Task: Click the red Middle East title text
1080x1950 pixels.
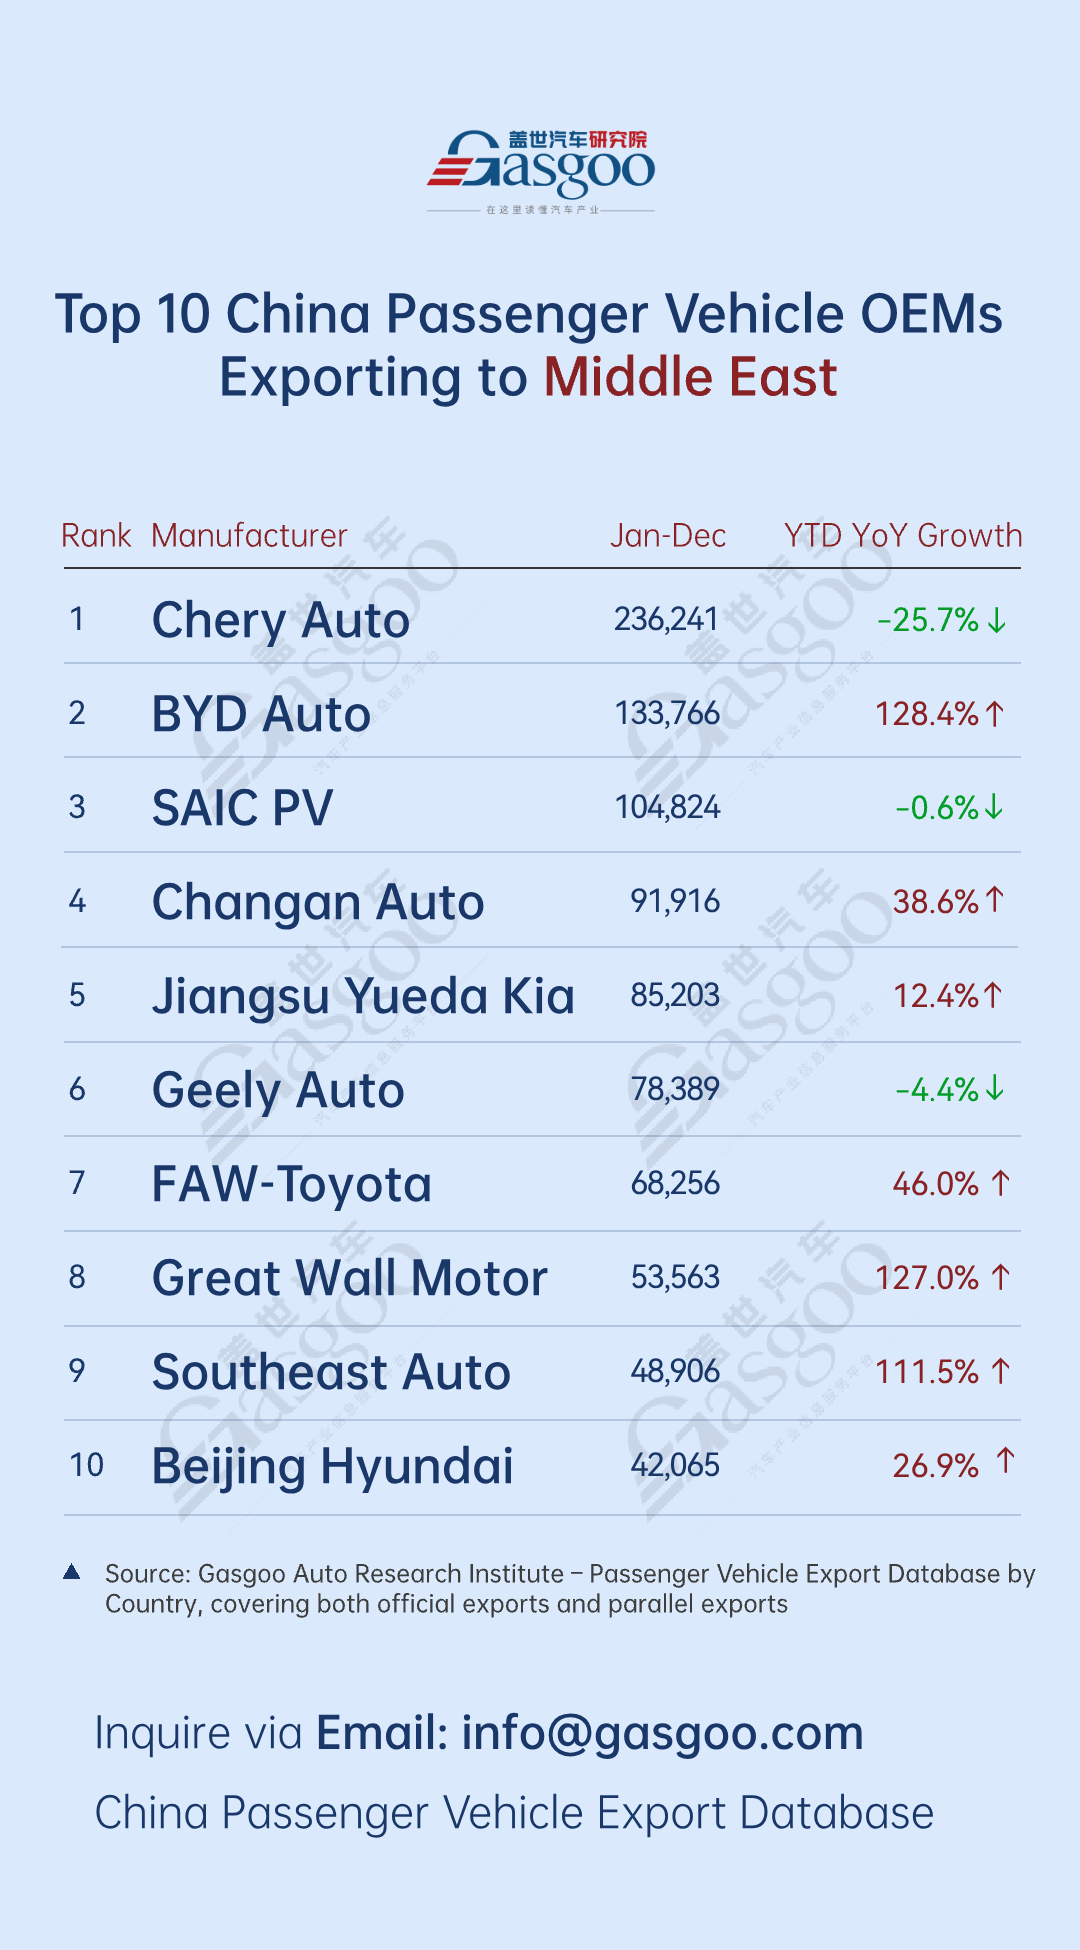Action: (x=690, y=378)
